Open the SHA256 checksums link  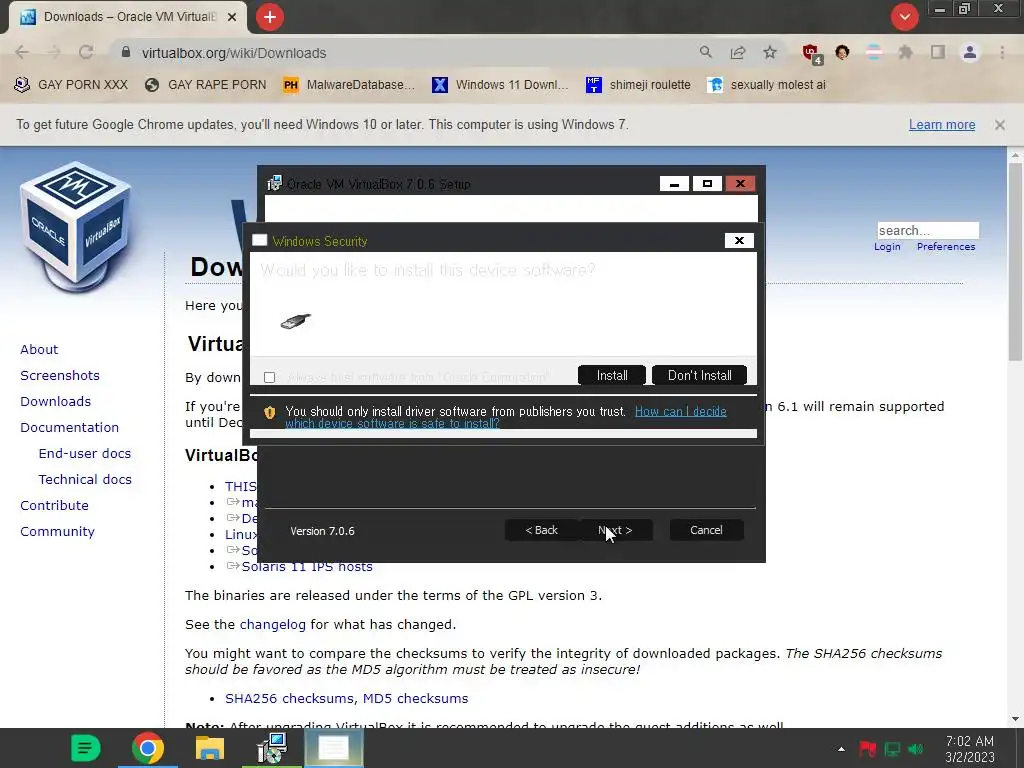[290, 698]
